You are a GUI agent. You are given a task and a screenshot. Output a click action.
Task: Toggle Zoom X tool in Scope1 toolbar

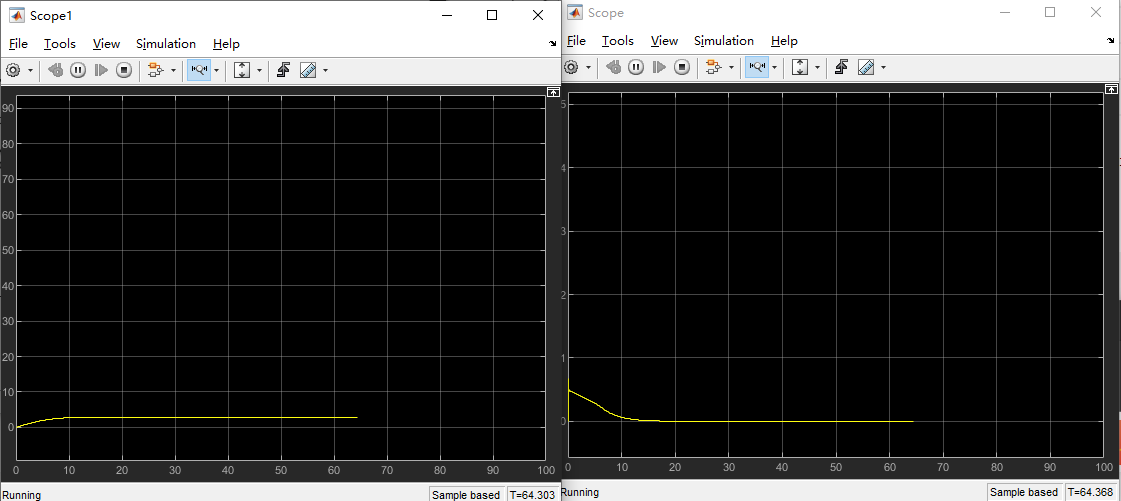click(199, 70)
